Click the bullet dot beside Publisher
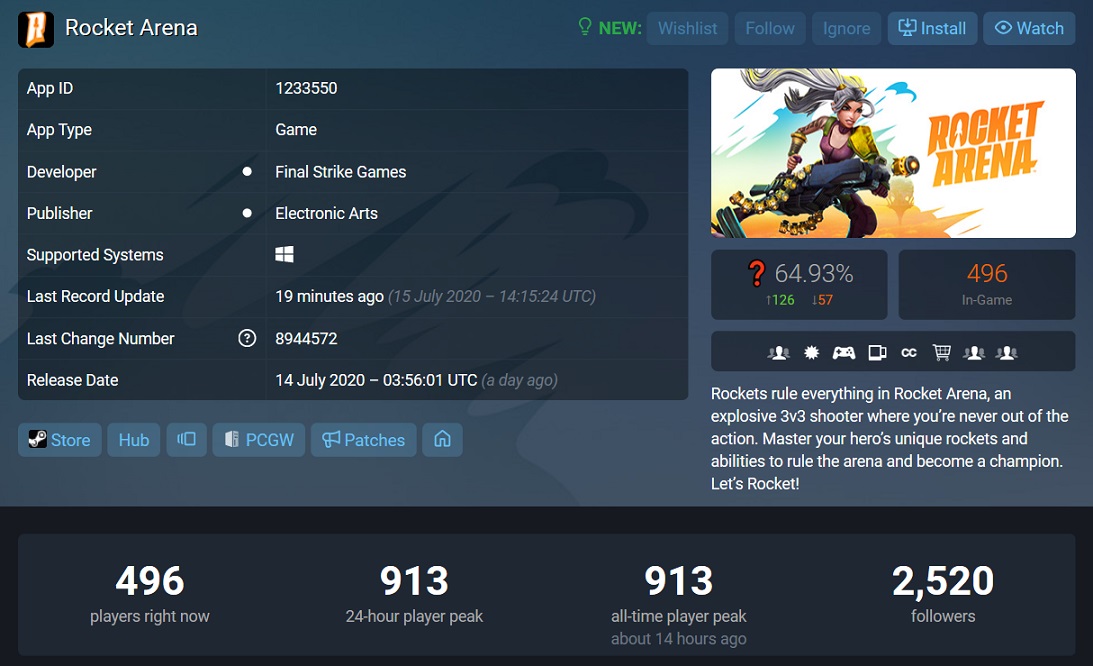Screen dimensions: 1093x666 tap(247, 213)
